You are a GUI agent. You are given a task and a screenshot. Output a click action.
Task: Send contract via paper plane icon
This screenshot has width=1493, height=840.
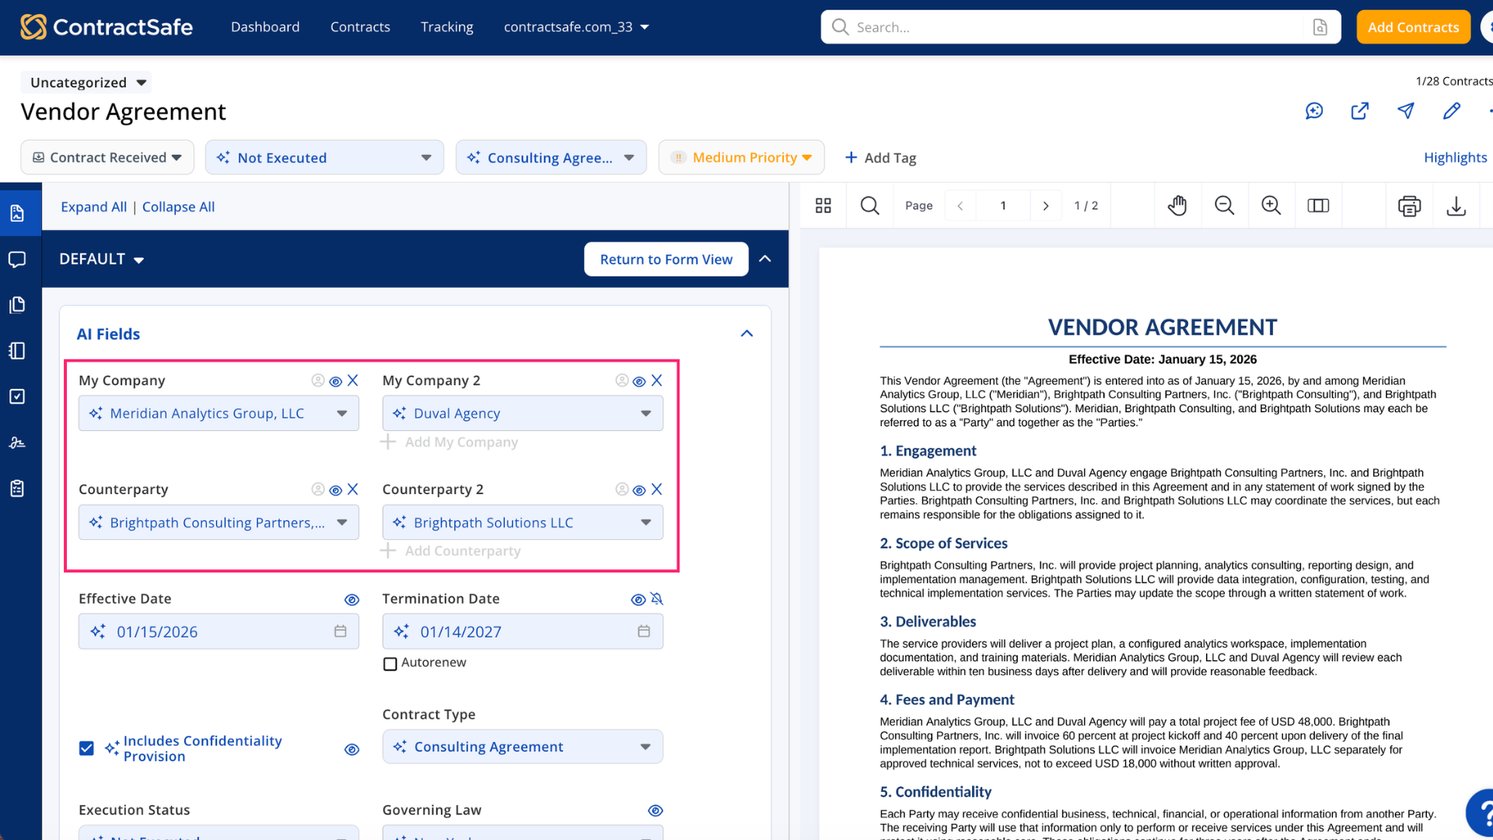point(1405,111)
